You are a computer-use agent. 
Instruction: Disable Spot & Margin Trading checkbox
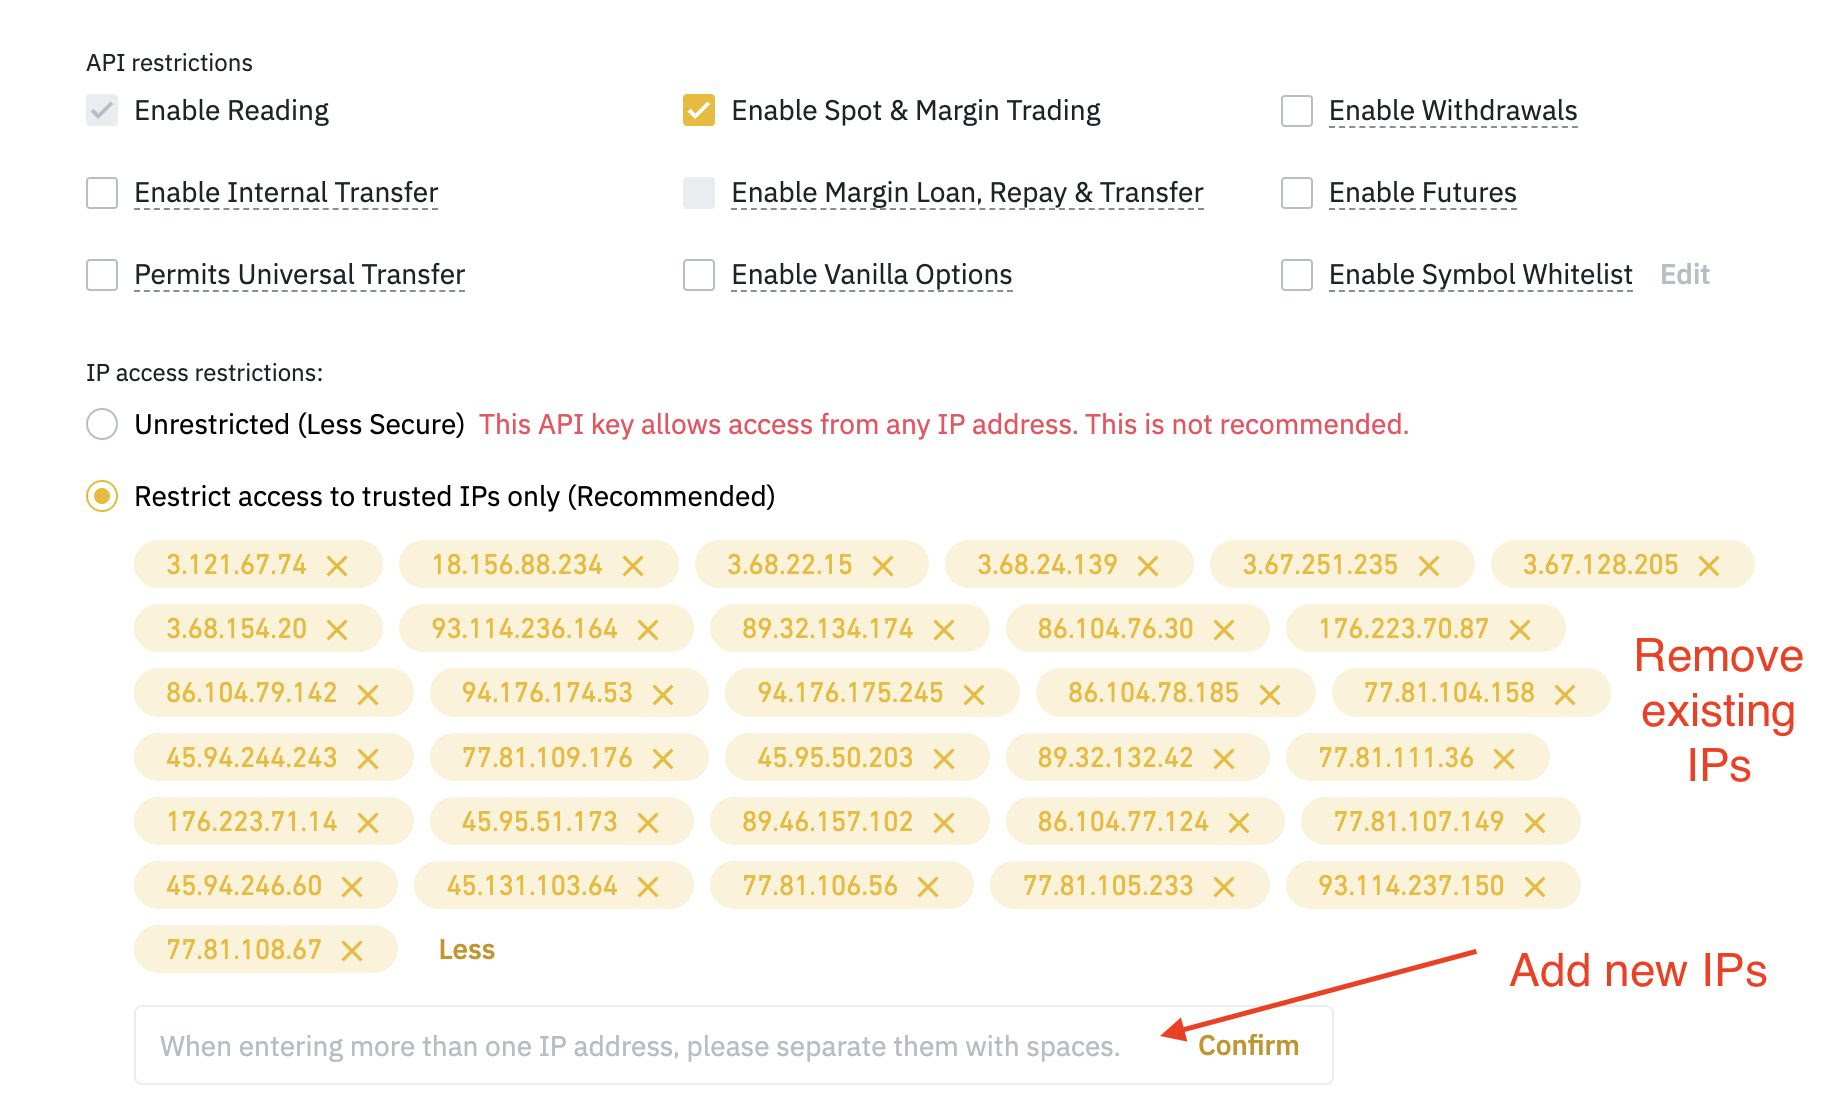[699, 110]
